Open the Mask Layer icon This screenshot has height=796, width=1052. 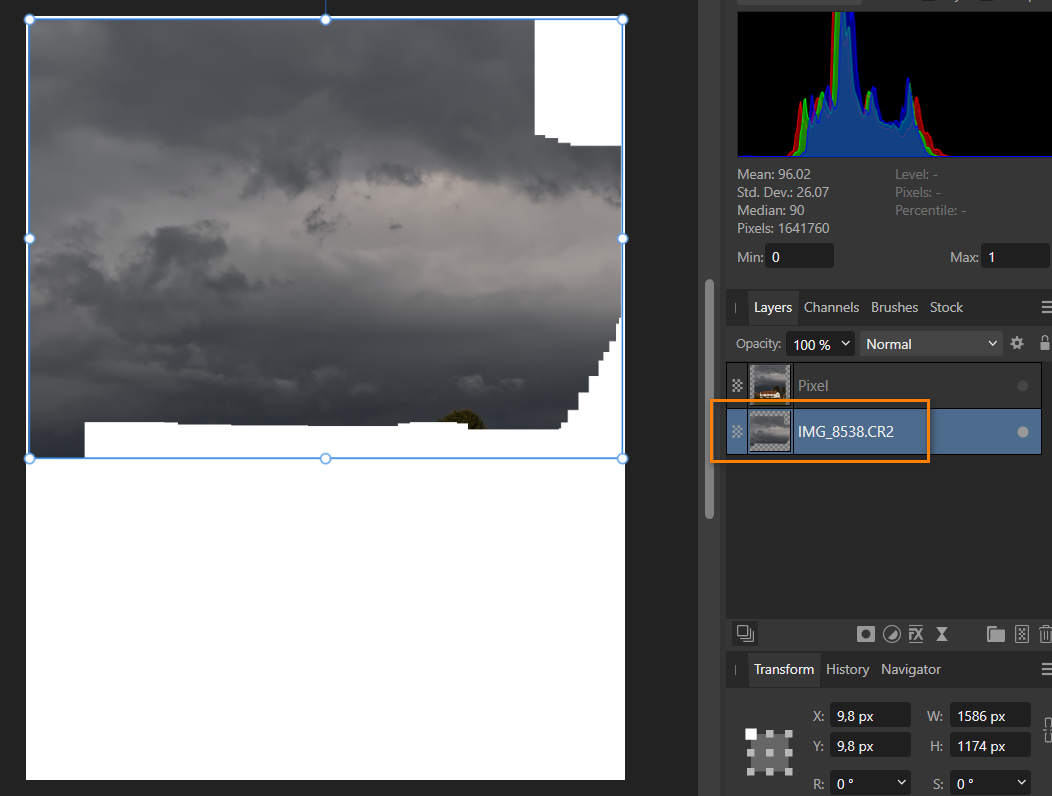(866, 634)
